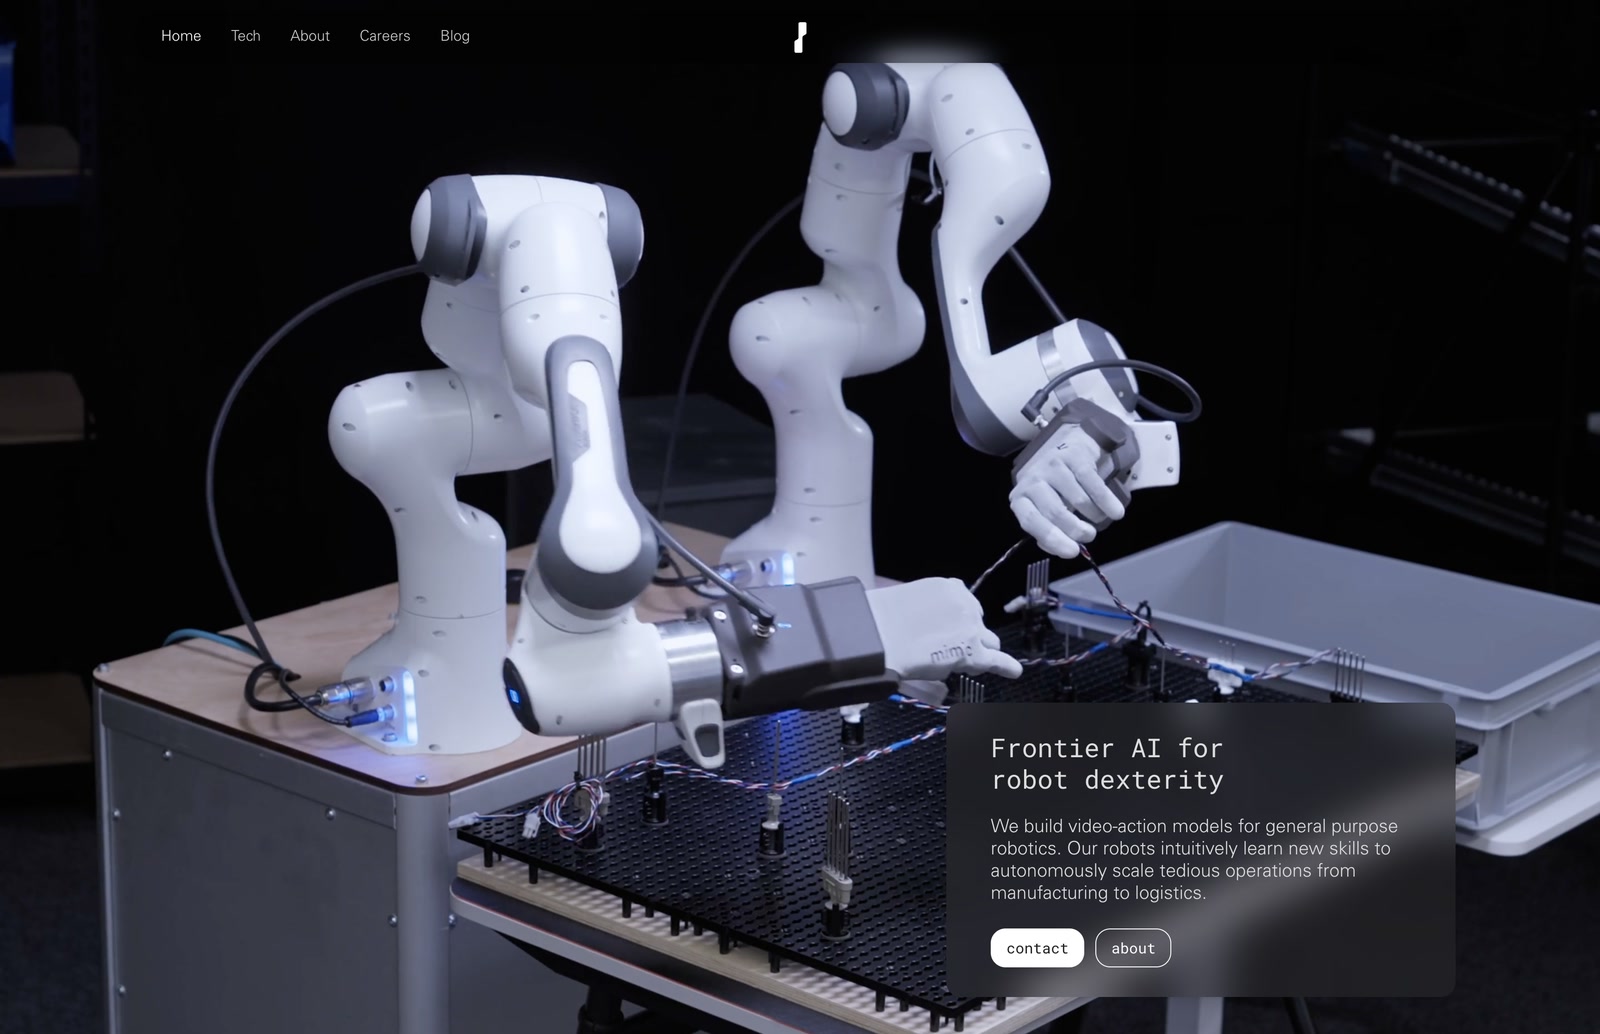The width and height of the screenshot is (1600, 1034).
Task: Open the Home navigation link
Action: click(x=181, y=36)
